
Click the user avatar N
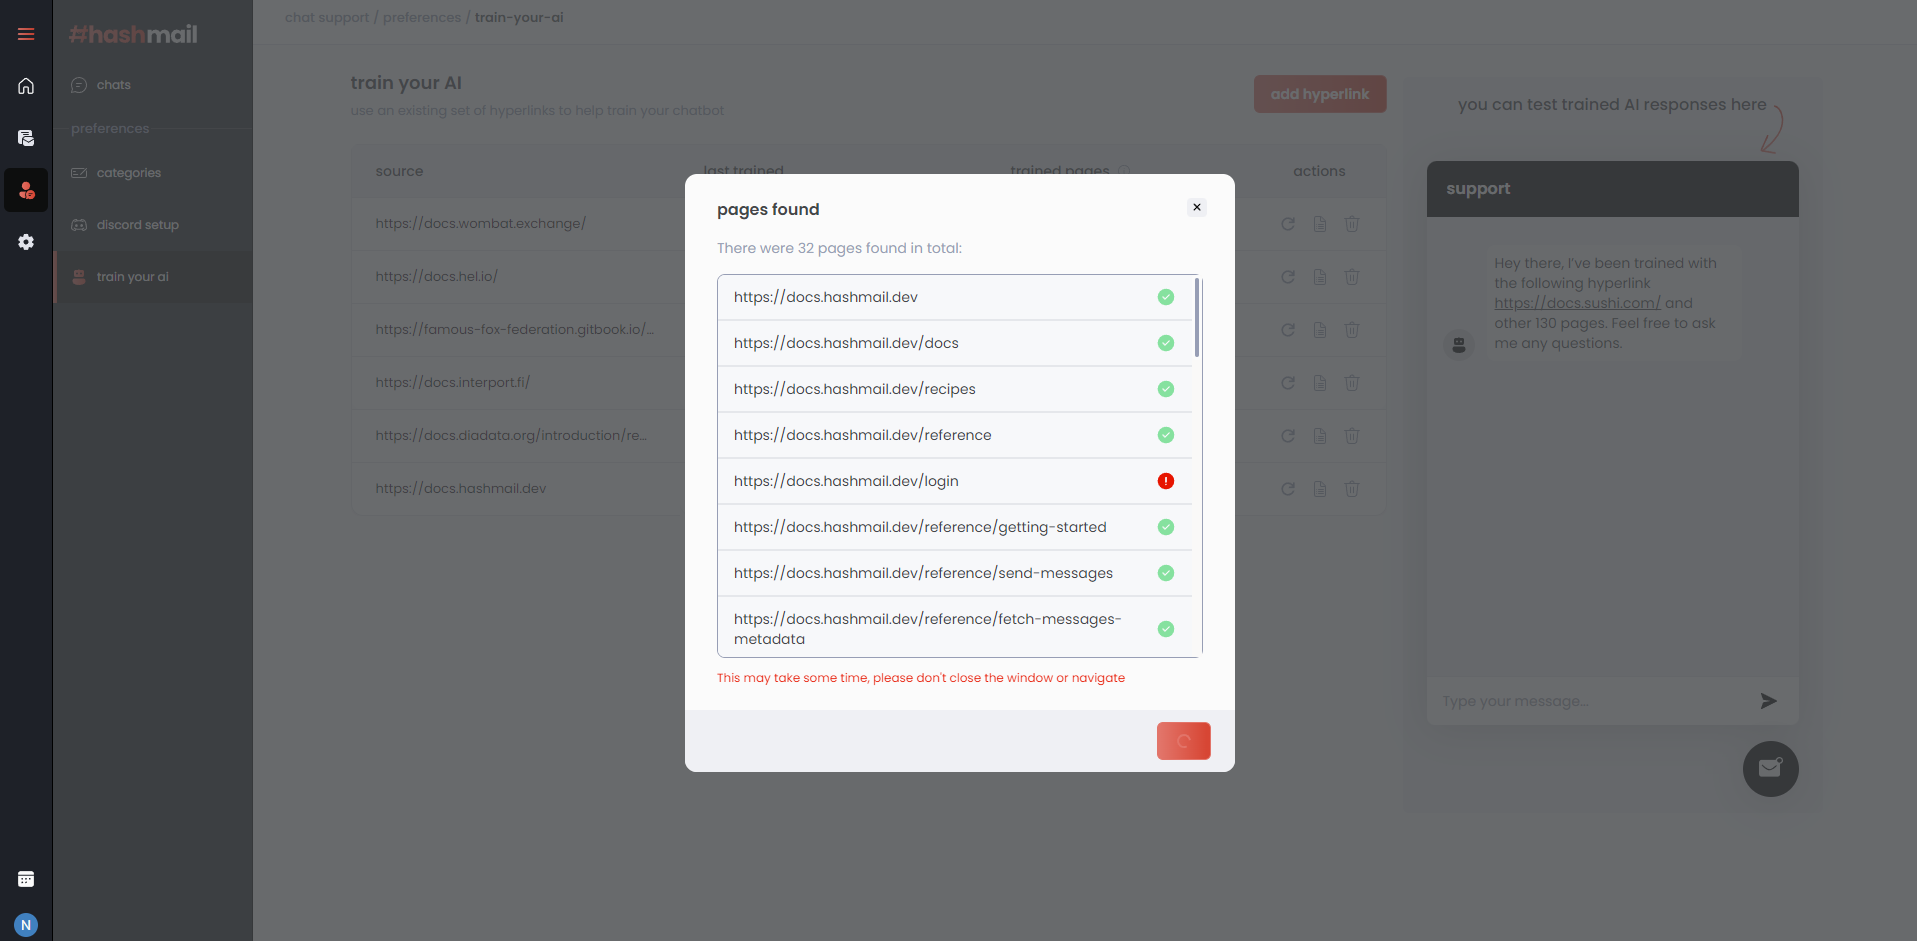[x=26, y=925]
